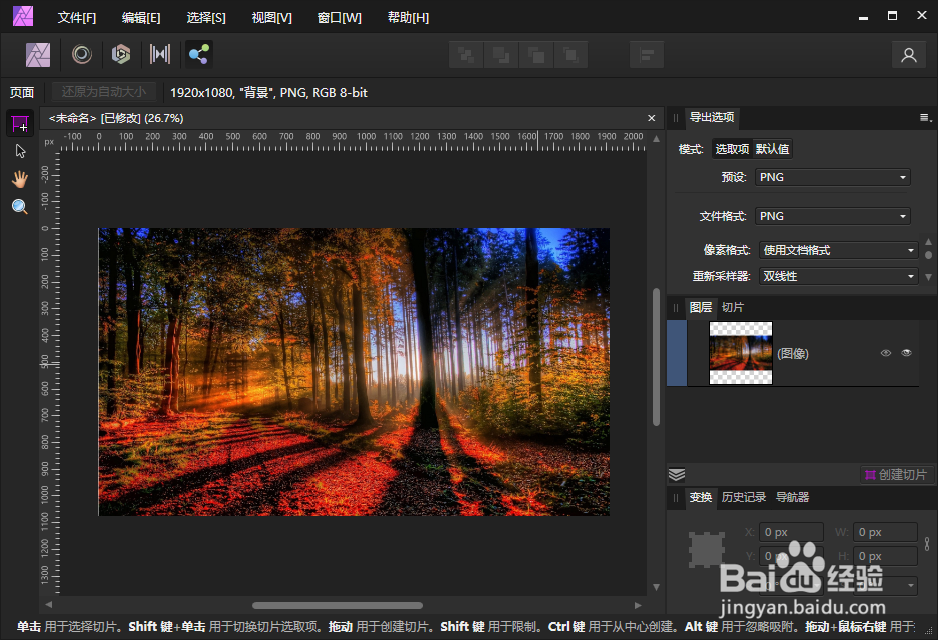Open the 重新采样器 双线性 dropdown
Viewport: 938px width, 640px height.
(x=838, y=275)
